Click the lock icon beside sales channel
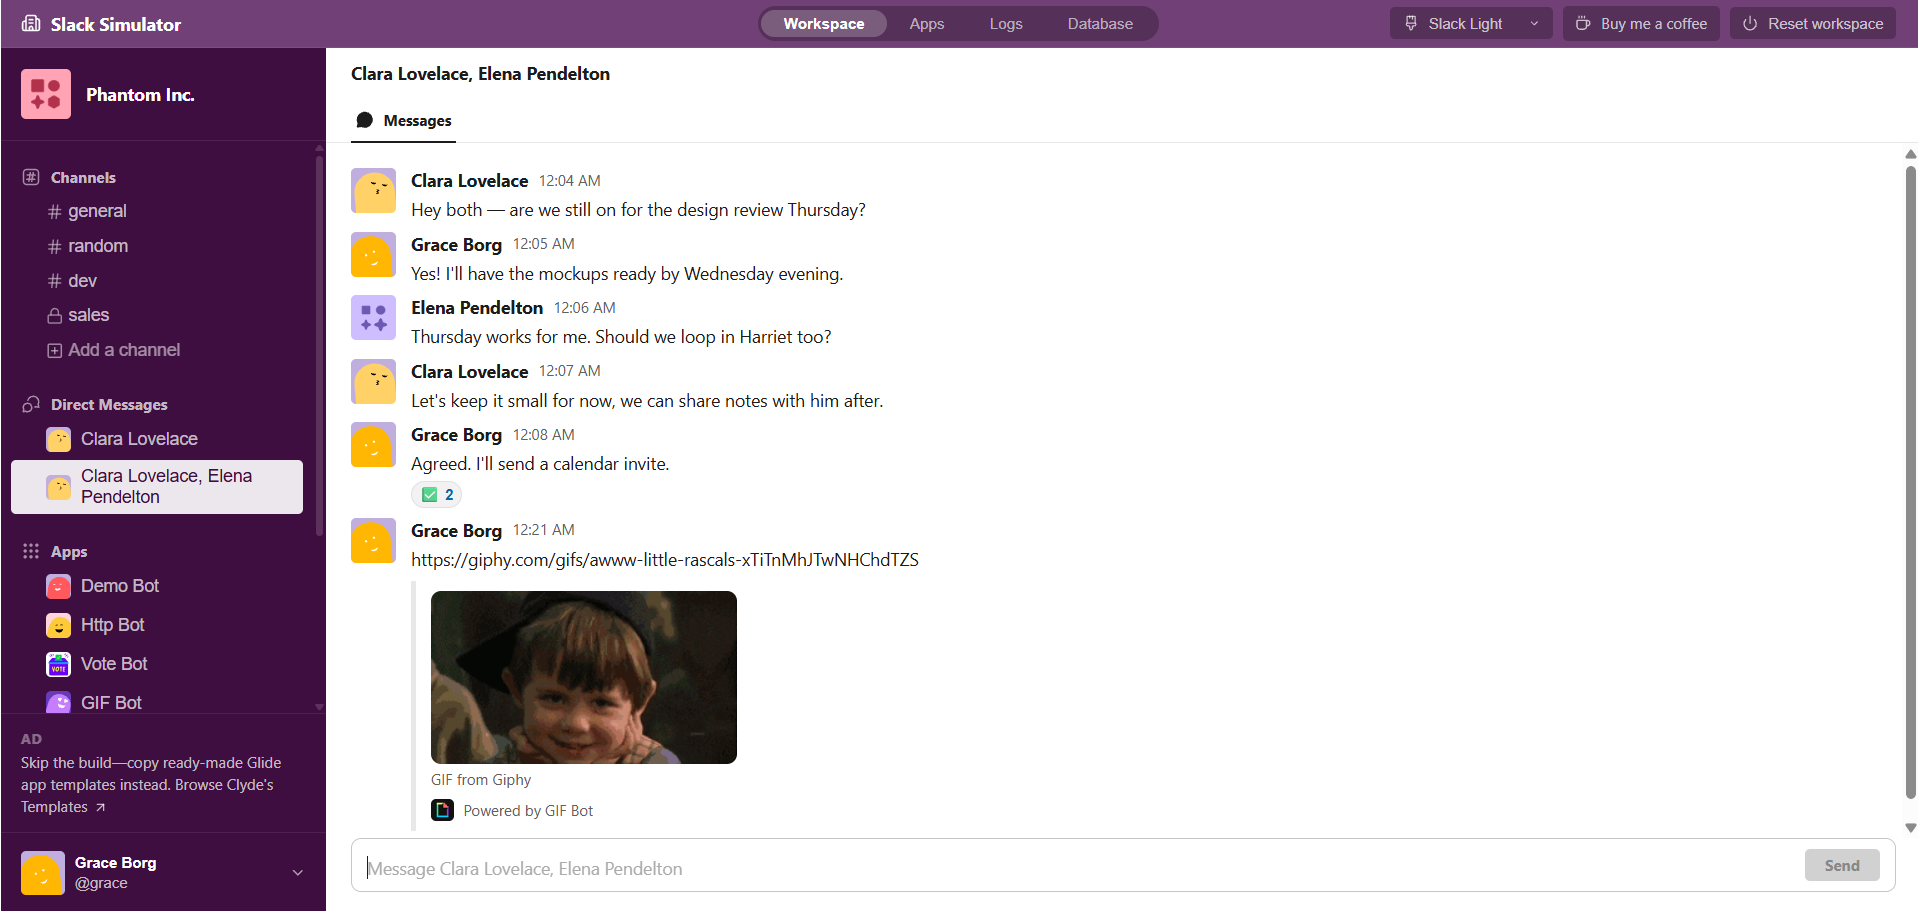 (x=55, y=316)
